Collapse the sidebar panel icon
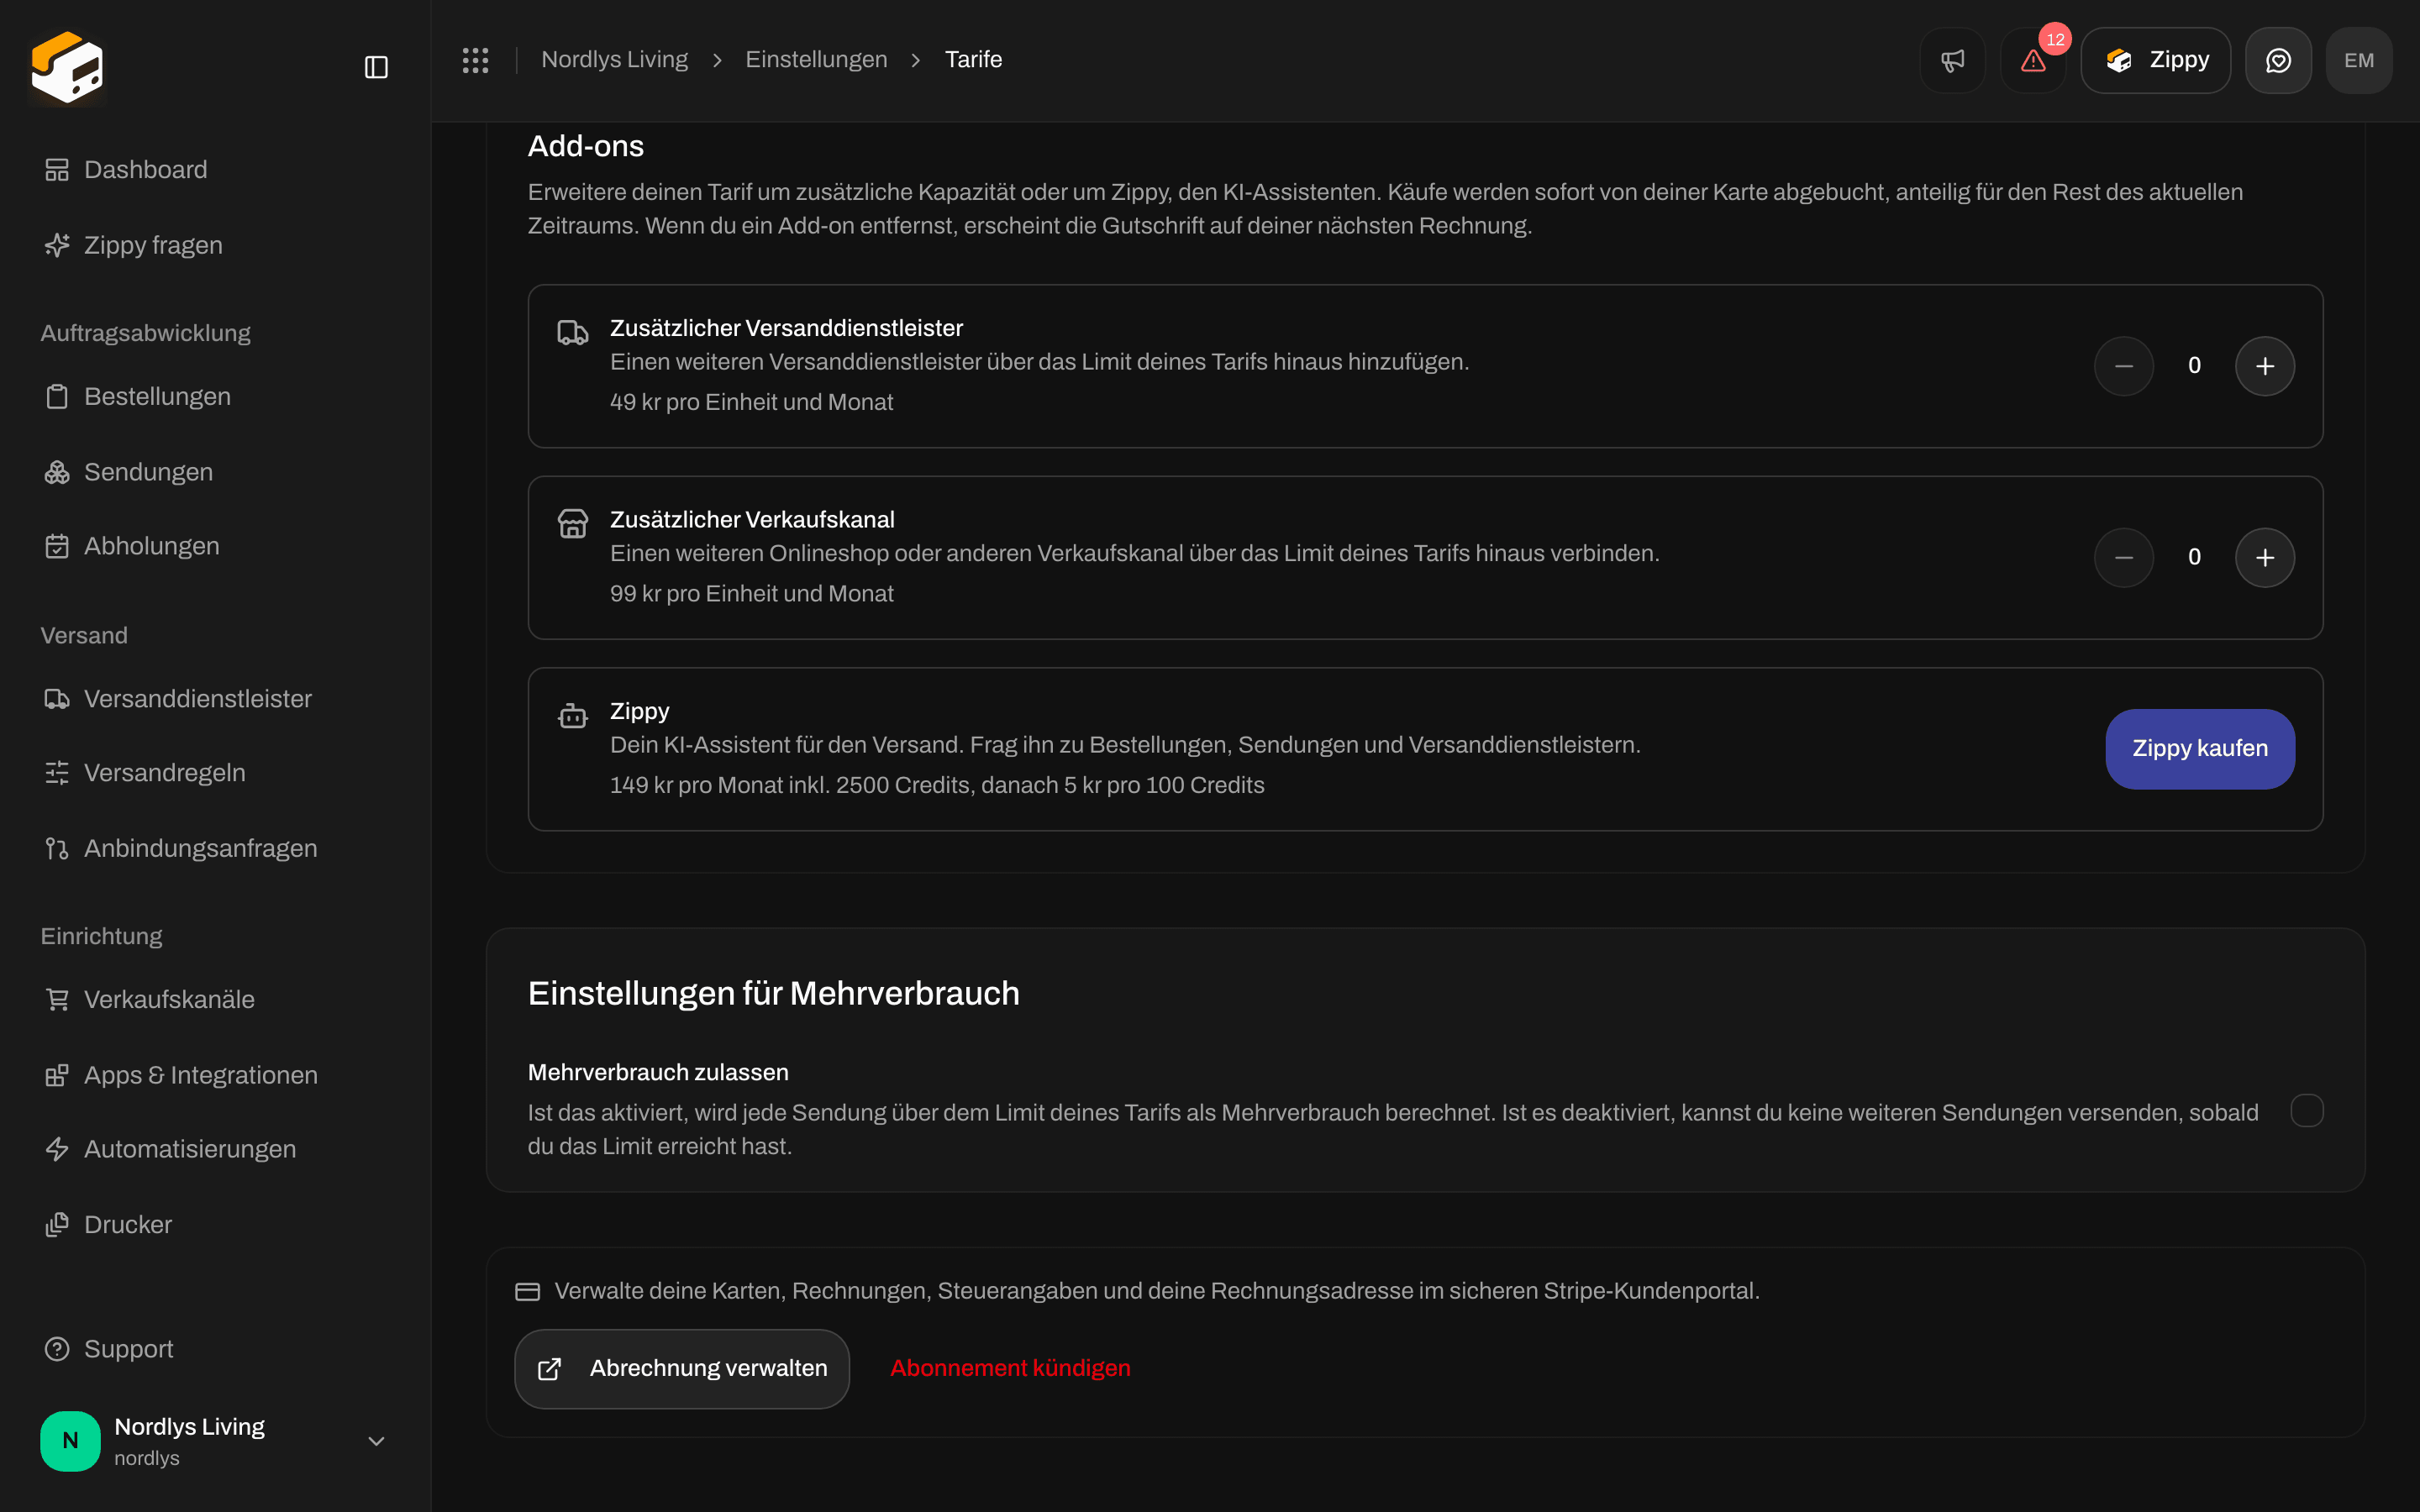This screenshot has width=2420, height=1512. 376,67
